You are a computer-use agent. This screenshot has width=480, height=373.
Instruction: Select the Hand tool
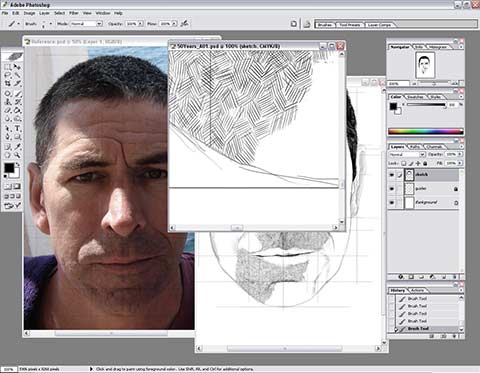(8, 155)
